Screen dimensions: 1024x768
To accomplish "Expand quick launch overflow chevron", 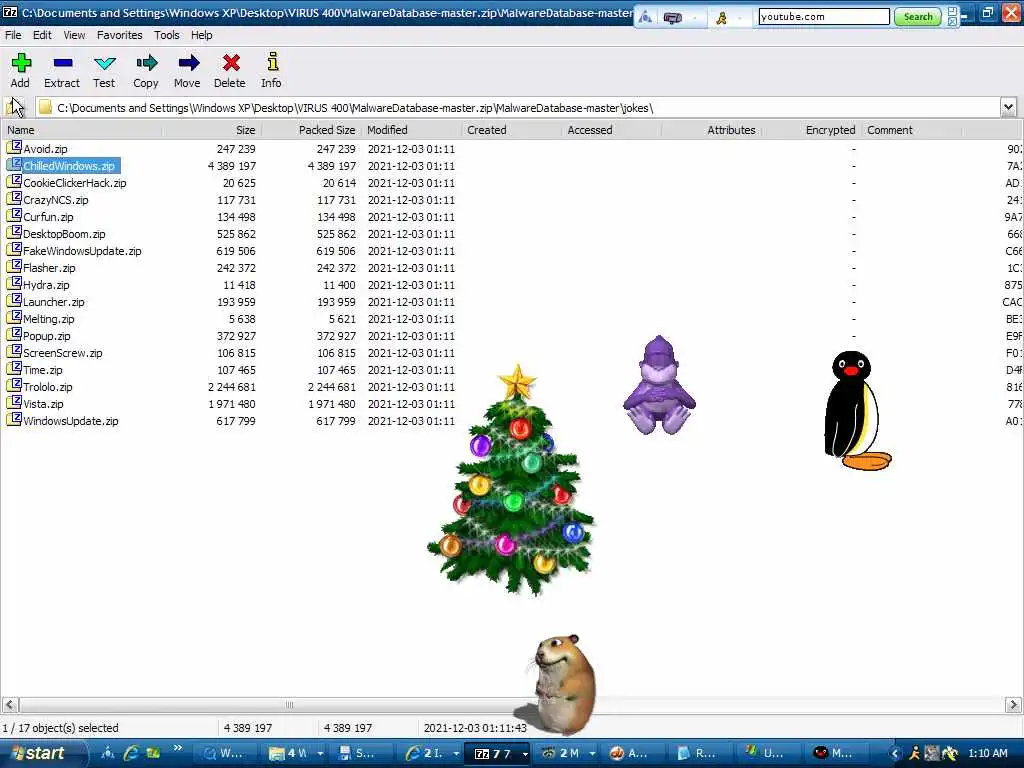I will point(178,748).
